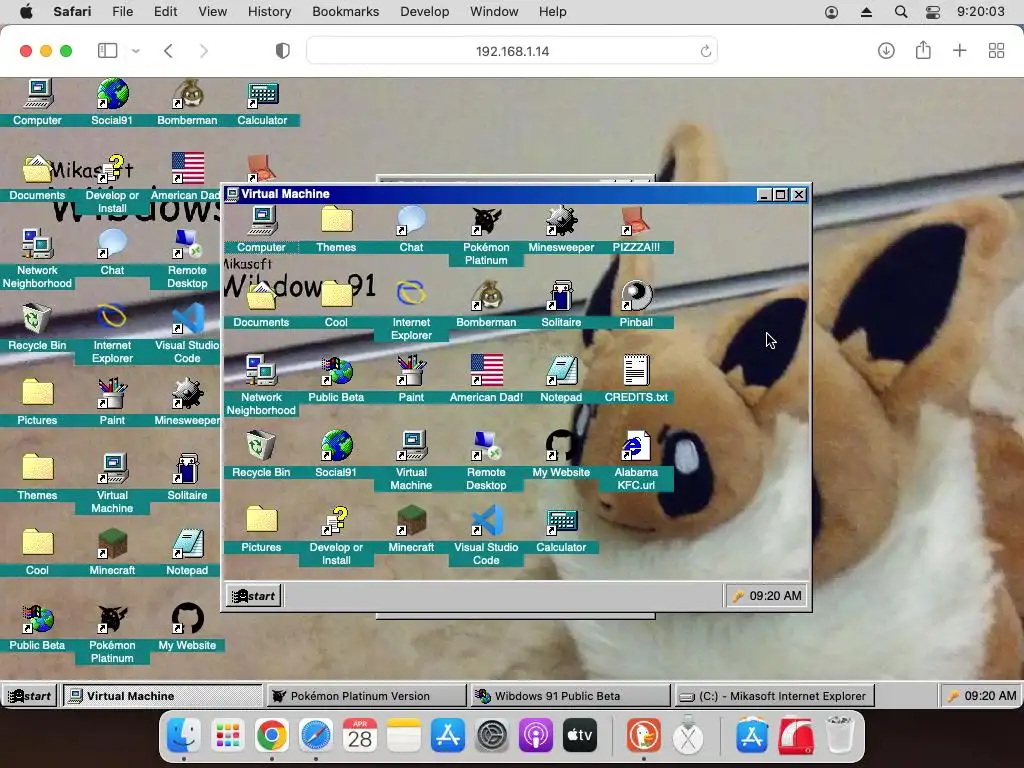Toggle Safari sidebar button
Screen dimensions: 1024x768
(x=107, y=50)
